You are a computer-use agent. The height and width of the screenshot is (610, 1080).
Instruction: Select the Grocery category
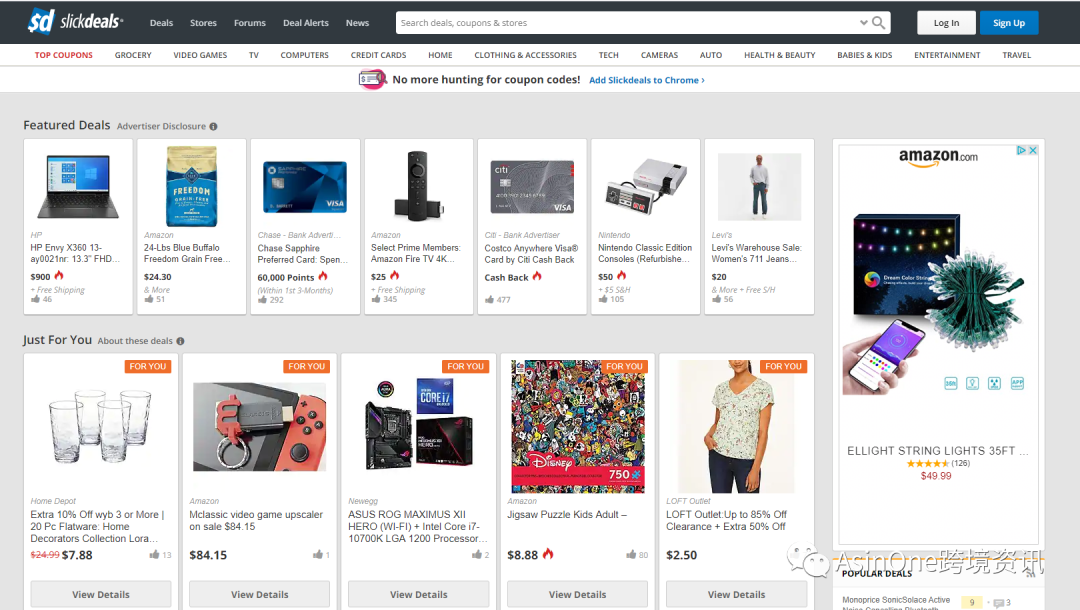133,55
